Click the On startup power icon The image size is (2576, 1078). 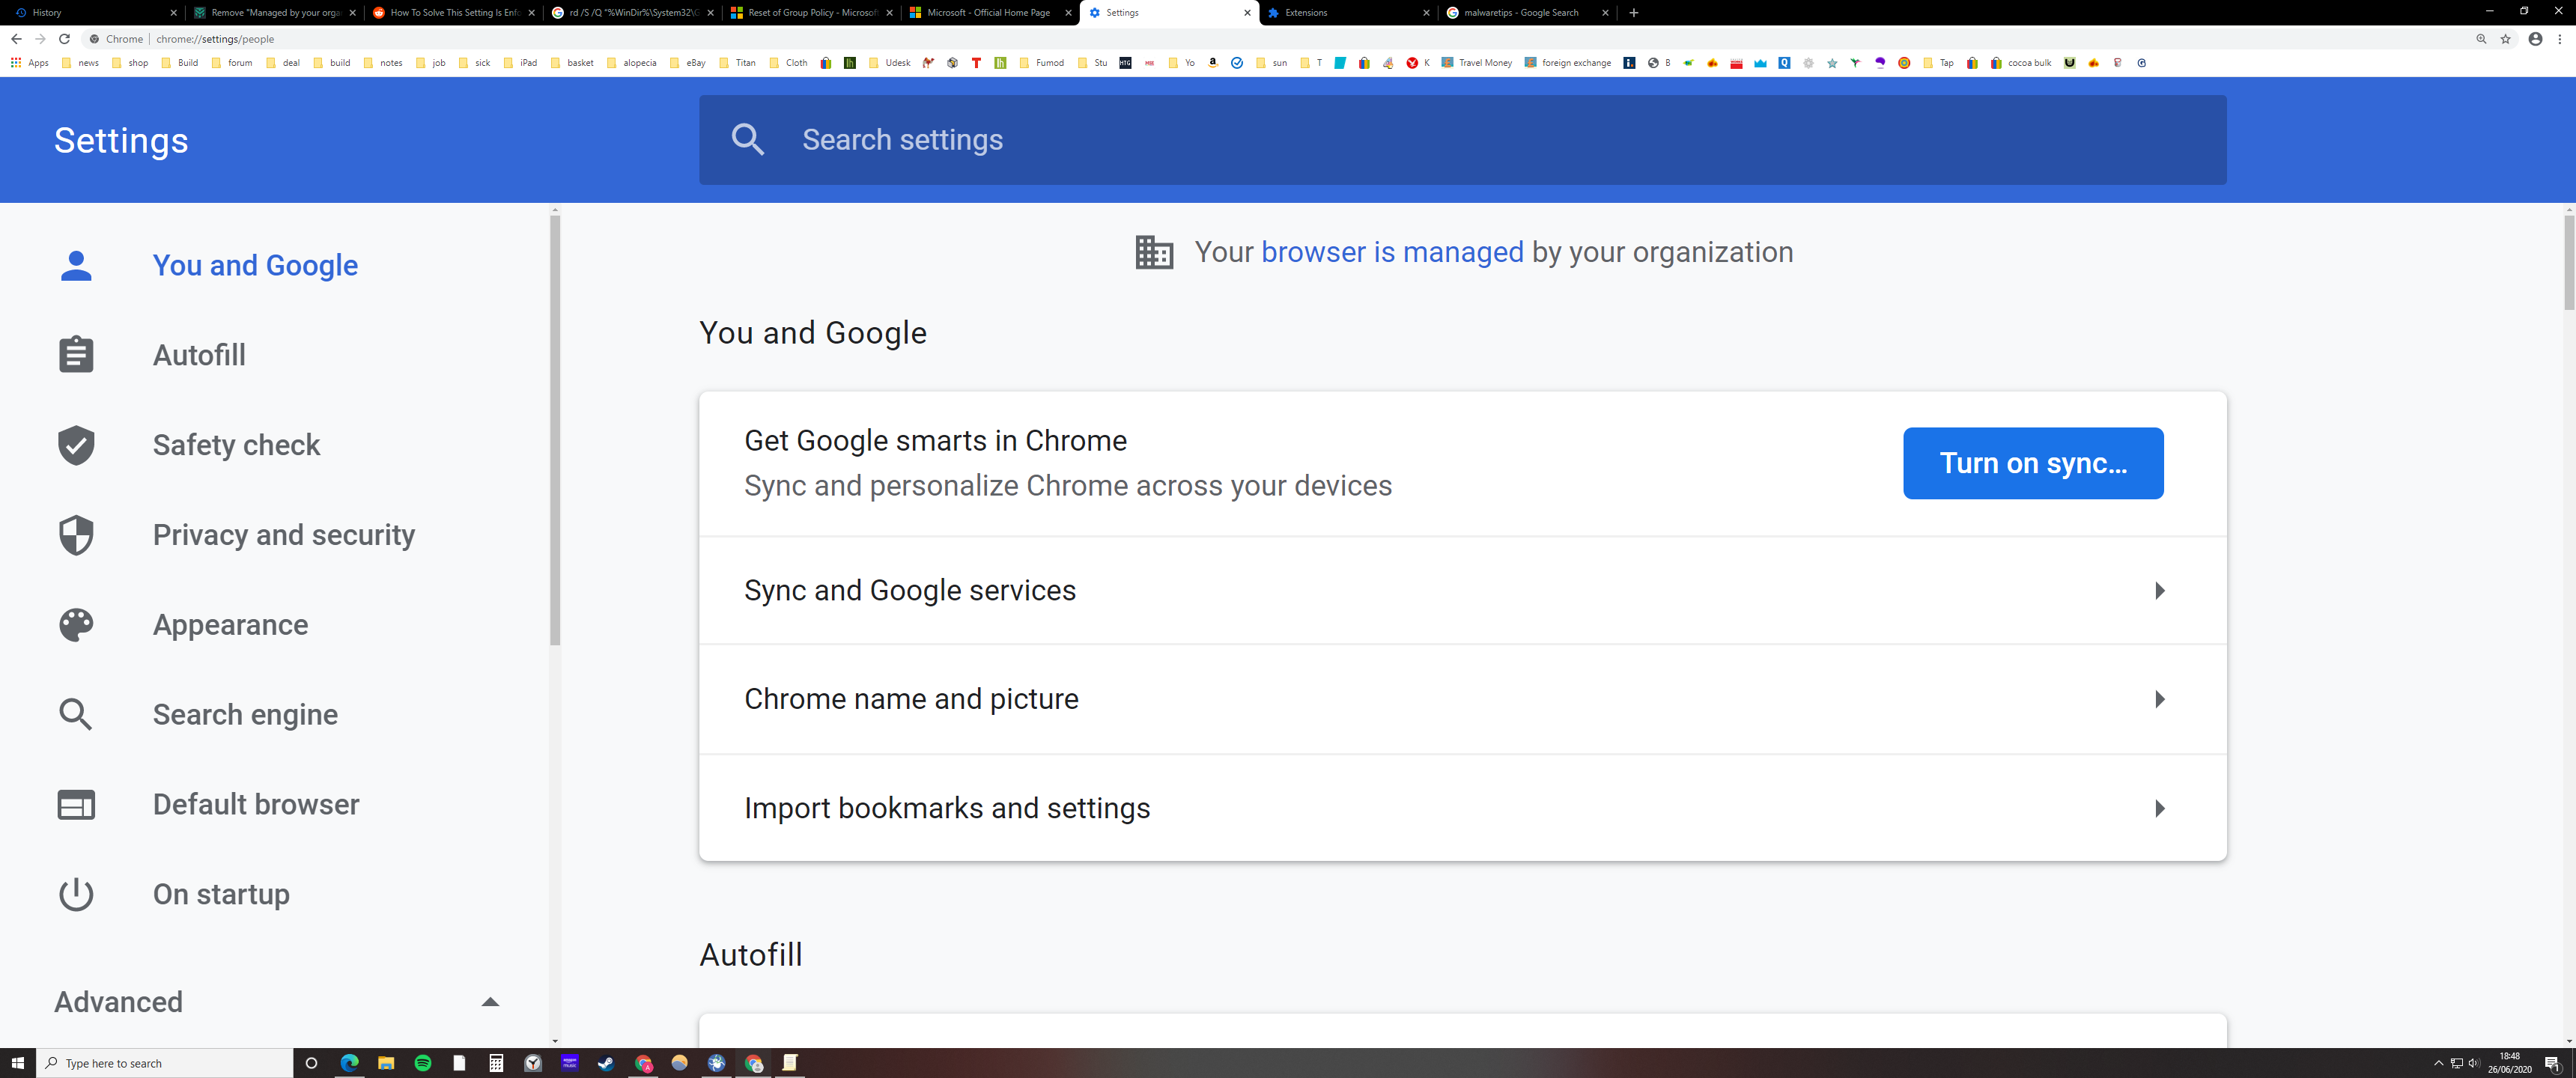pos(76,894)
